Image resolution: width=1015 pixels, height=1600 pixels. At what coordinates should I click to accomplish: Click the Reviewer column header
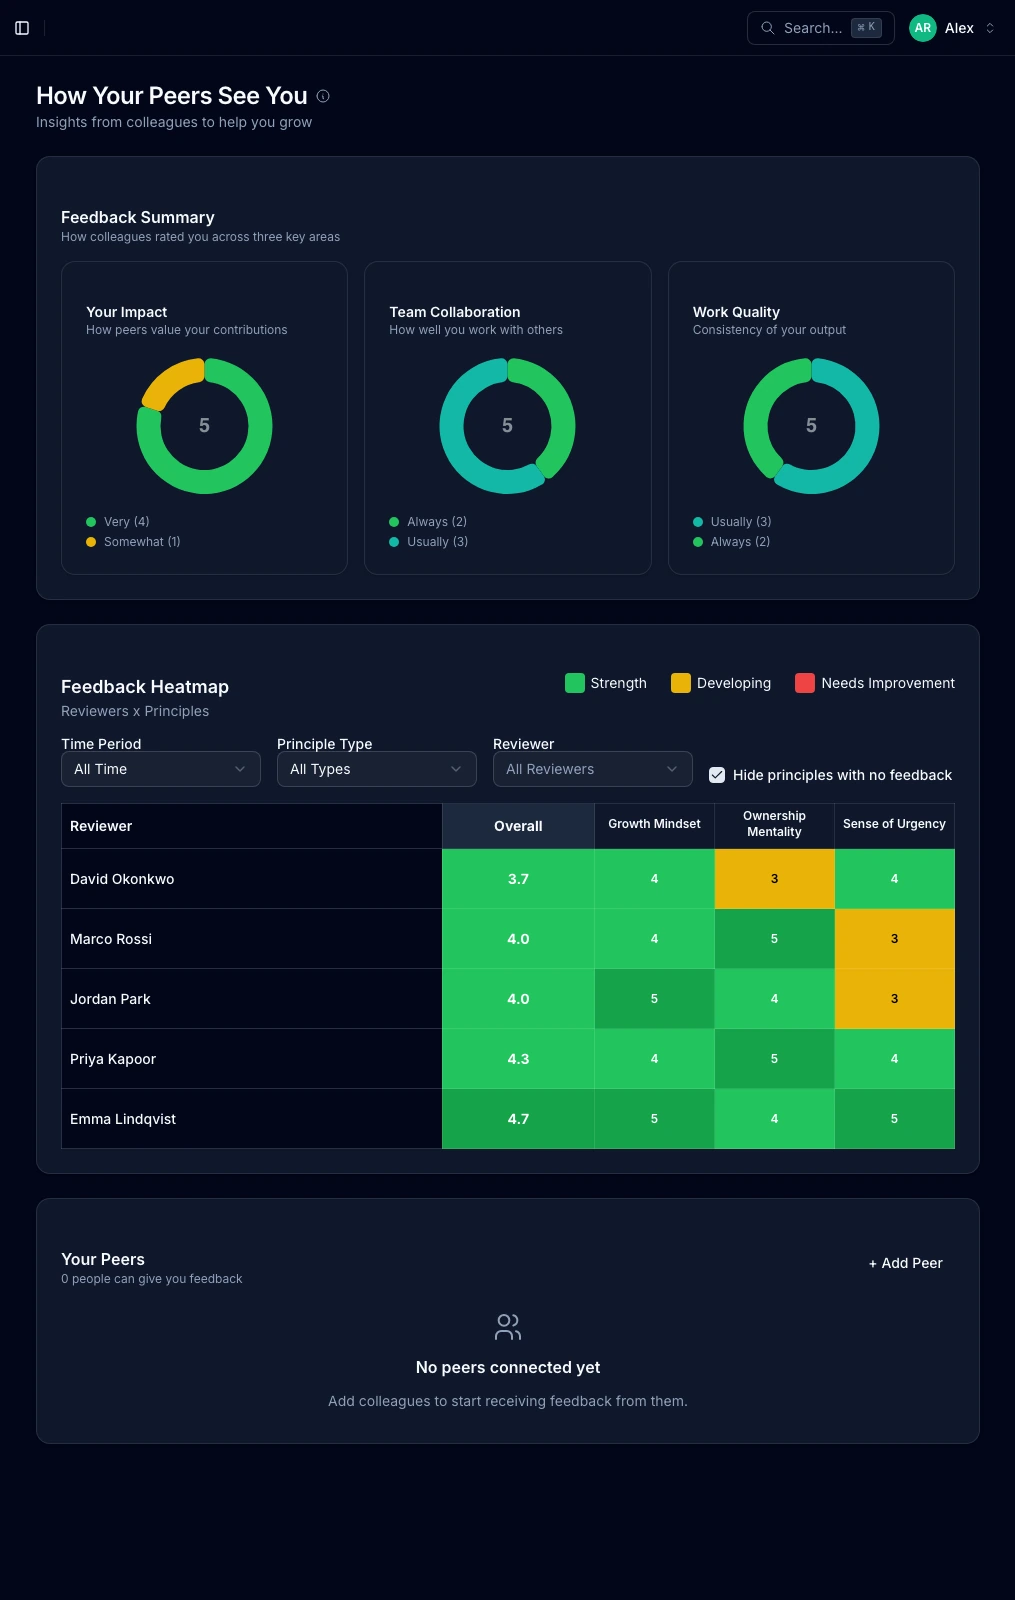[x=252, y=826]
